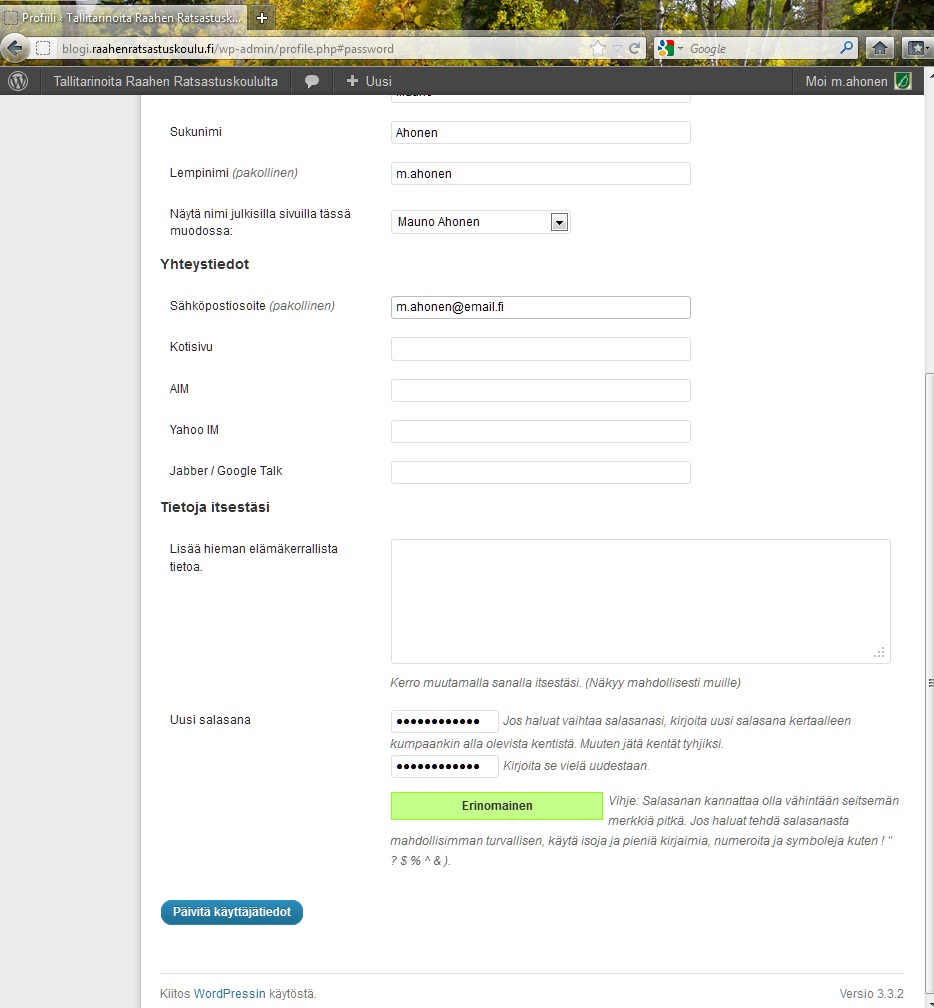Expand the display name dropdown Mauno Ahonen
Screen dimensions: 934x1008
[x=560, y=222]
